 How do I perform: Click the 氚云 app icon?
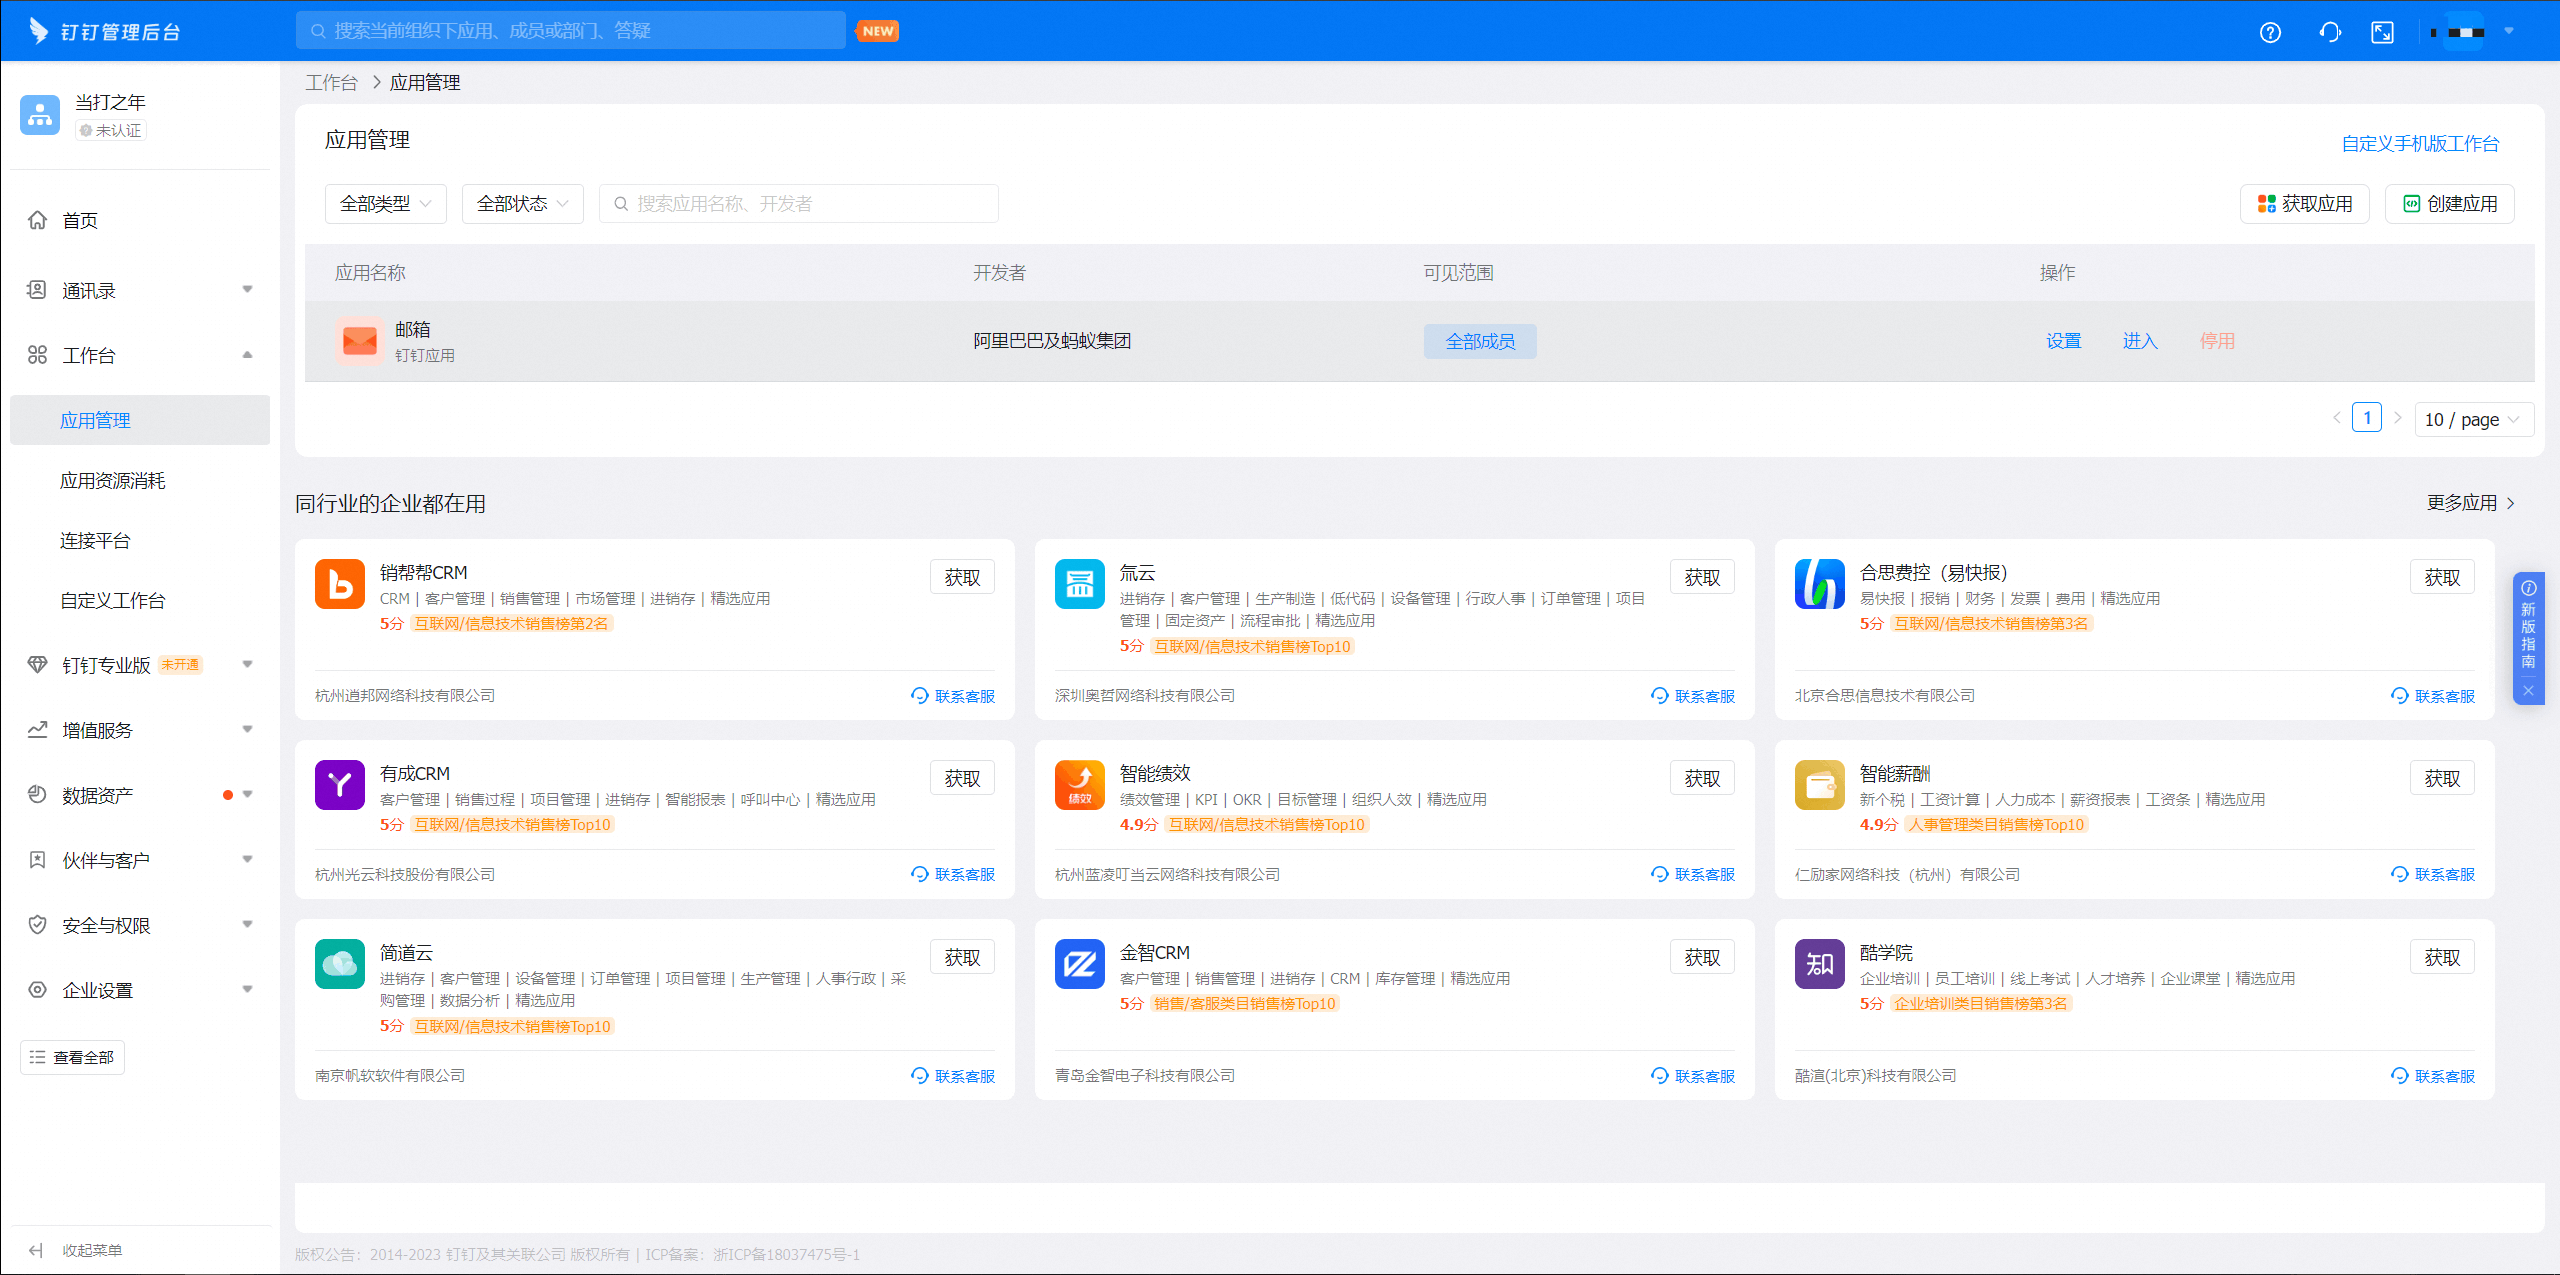(x=1080, y=584)
